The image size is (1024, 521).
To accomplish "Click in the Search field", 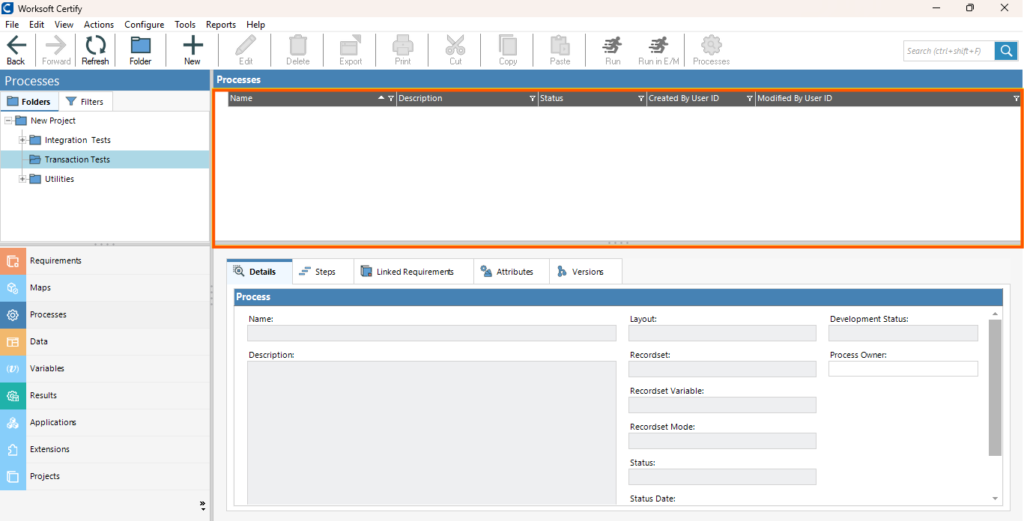I will 949,51.
